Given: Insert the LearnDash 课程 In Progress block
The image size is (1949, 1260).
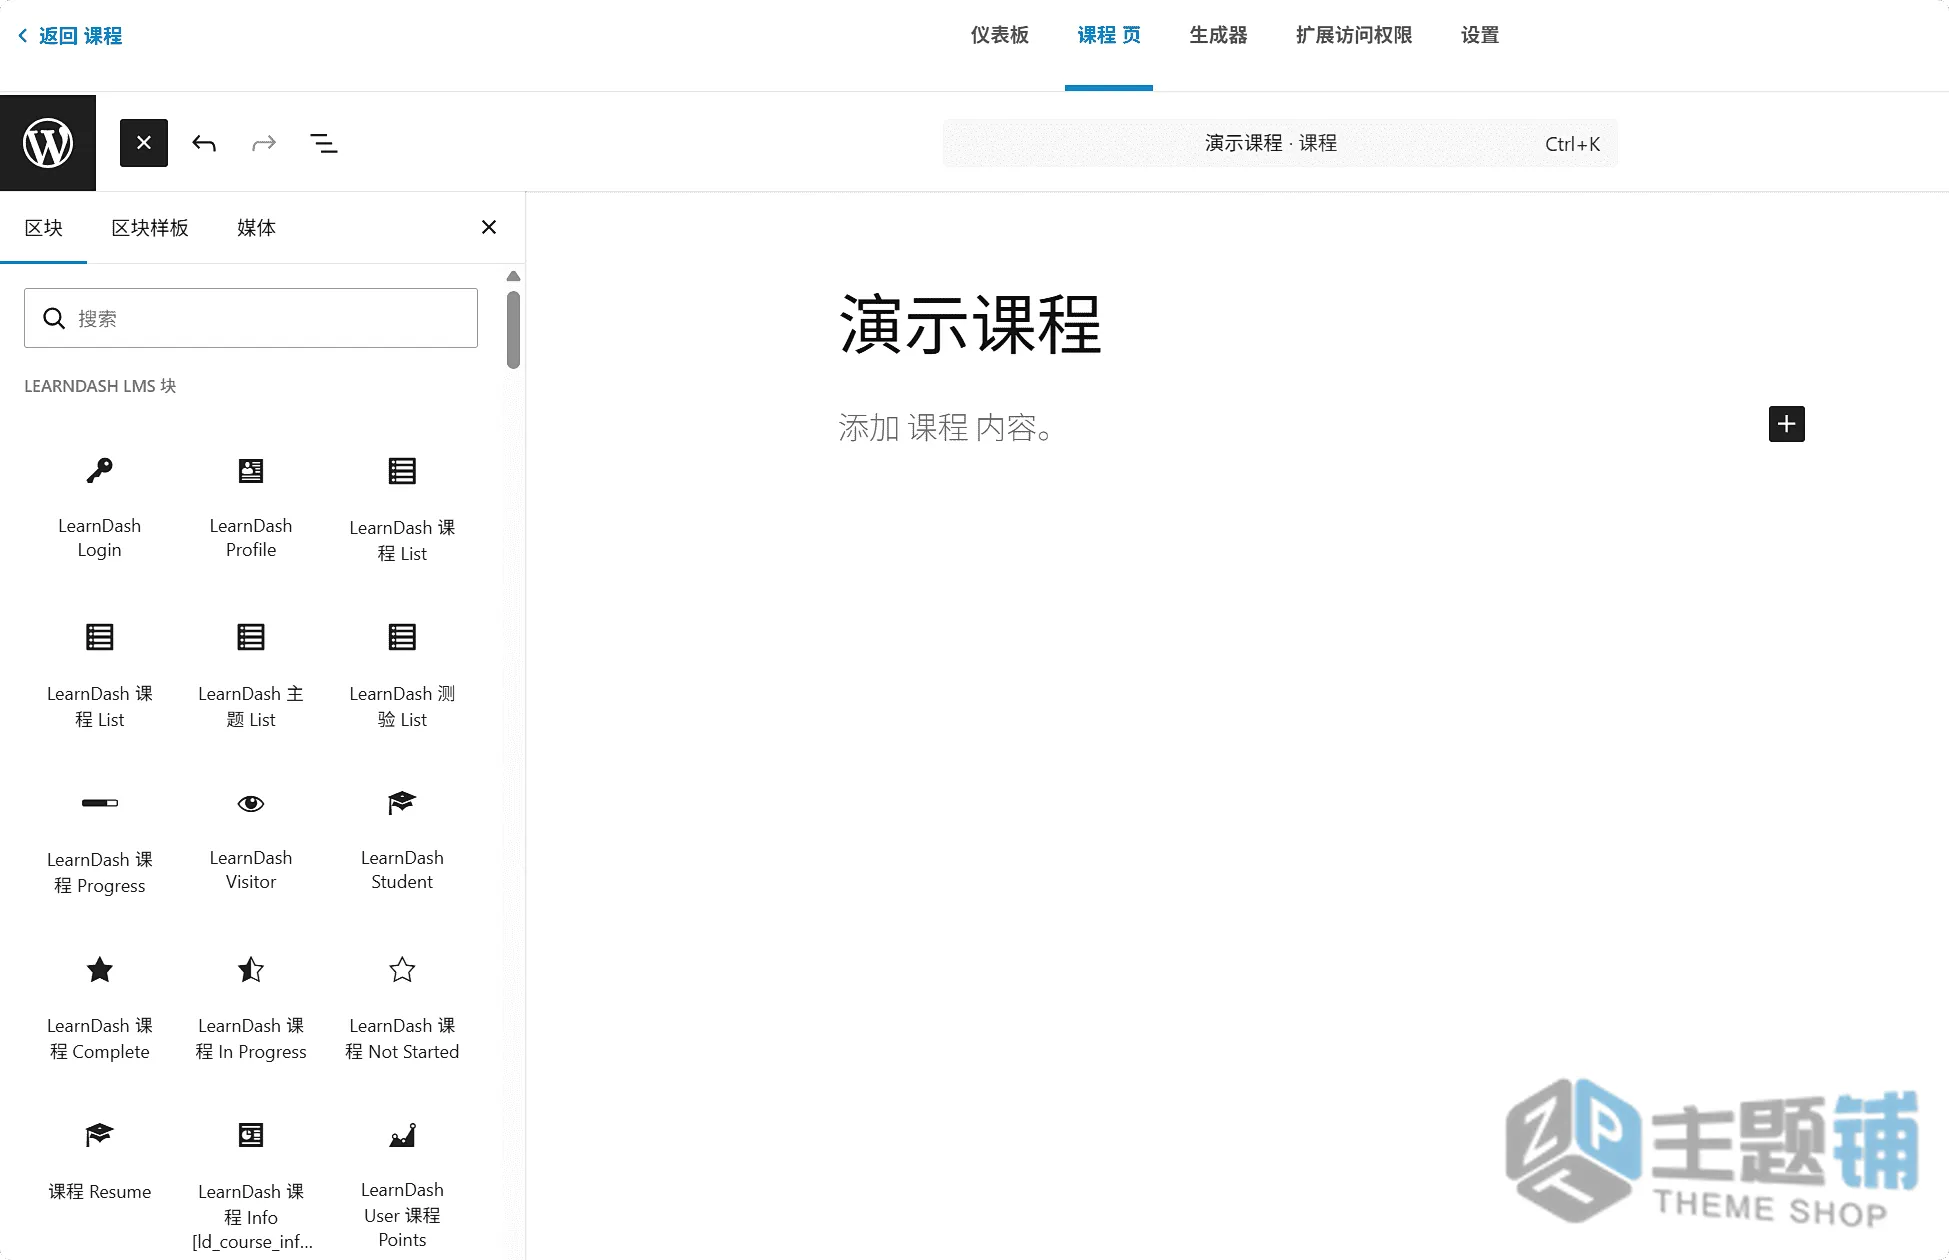Looking at the screenshot, I should tap(251, 1009).
